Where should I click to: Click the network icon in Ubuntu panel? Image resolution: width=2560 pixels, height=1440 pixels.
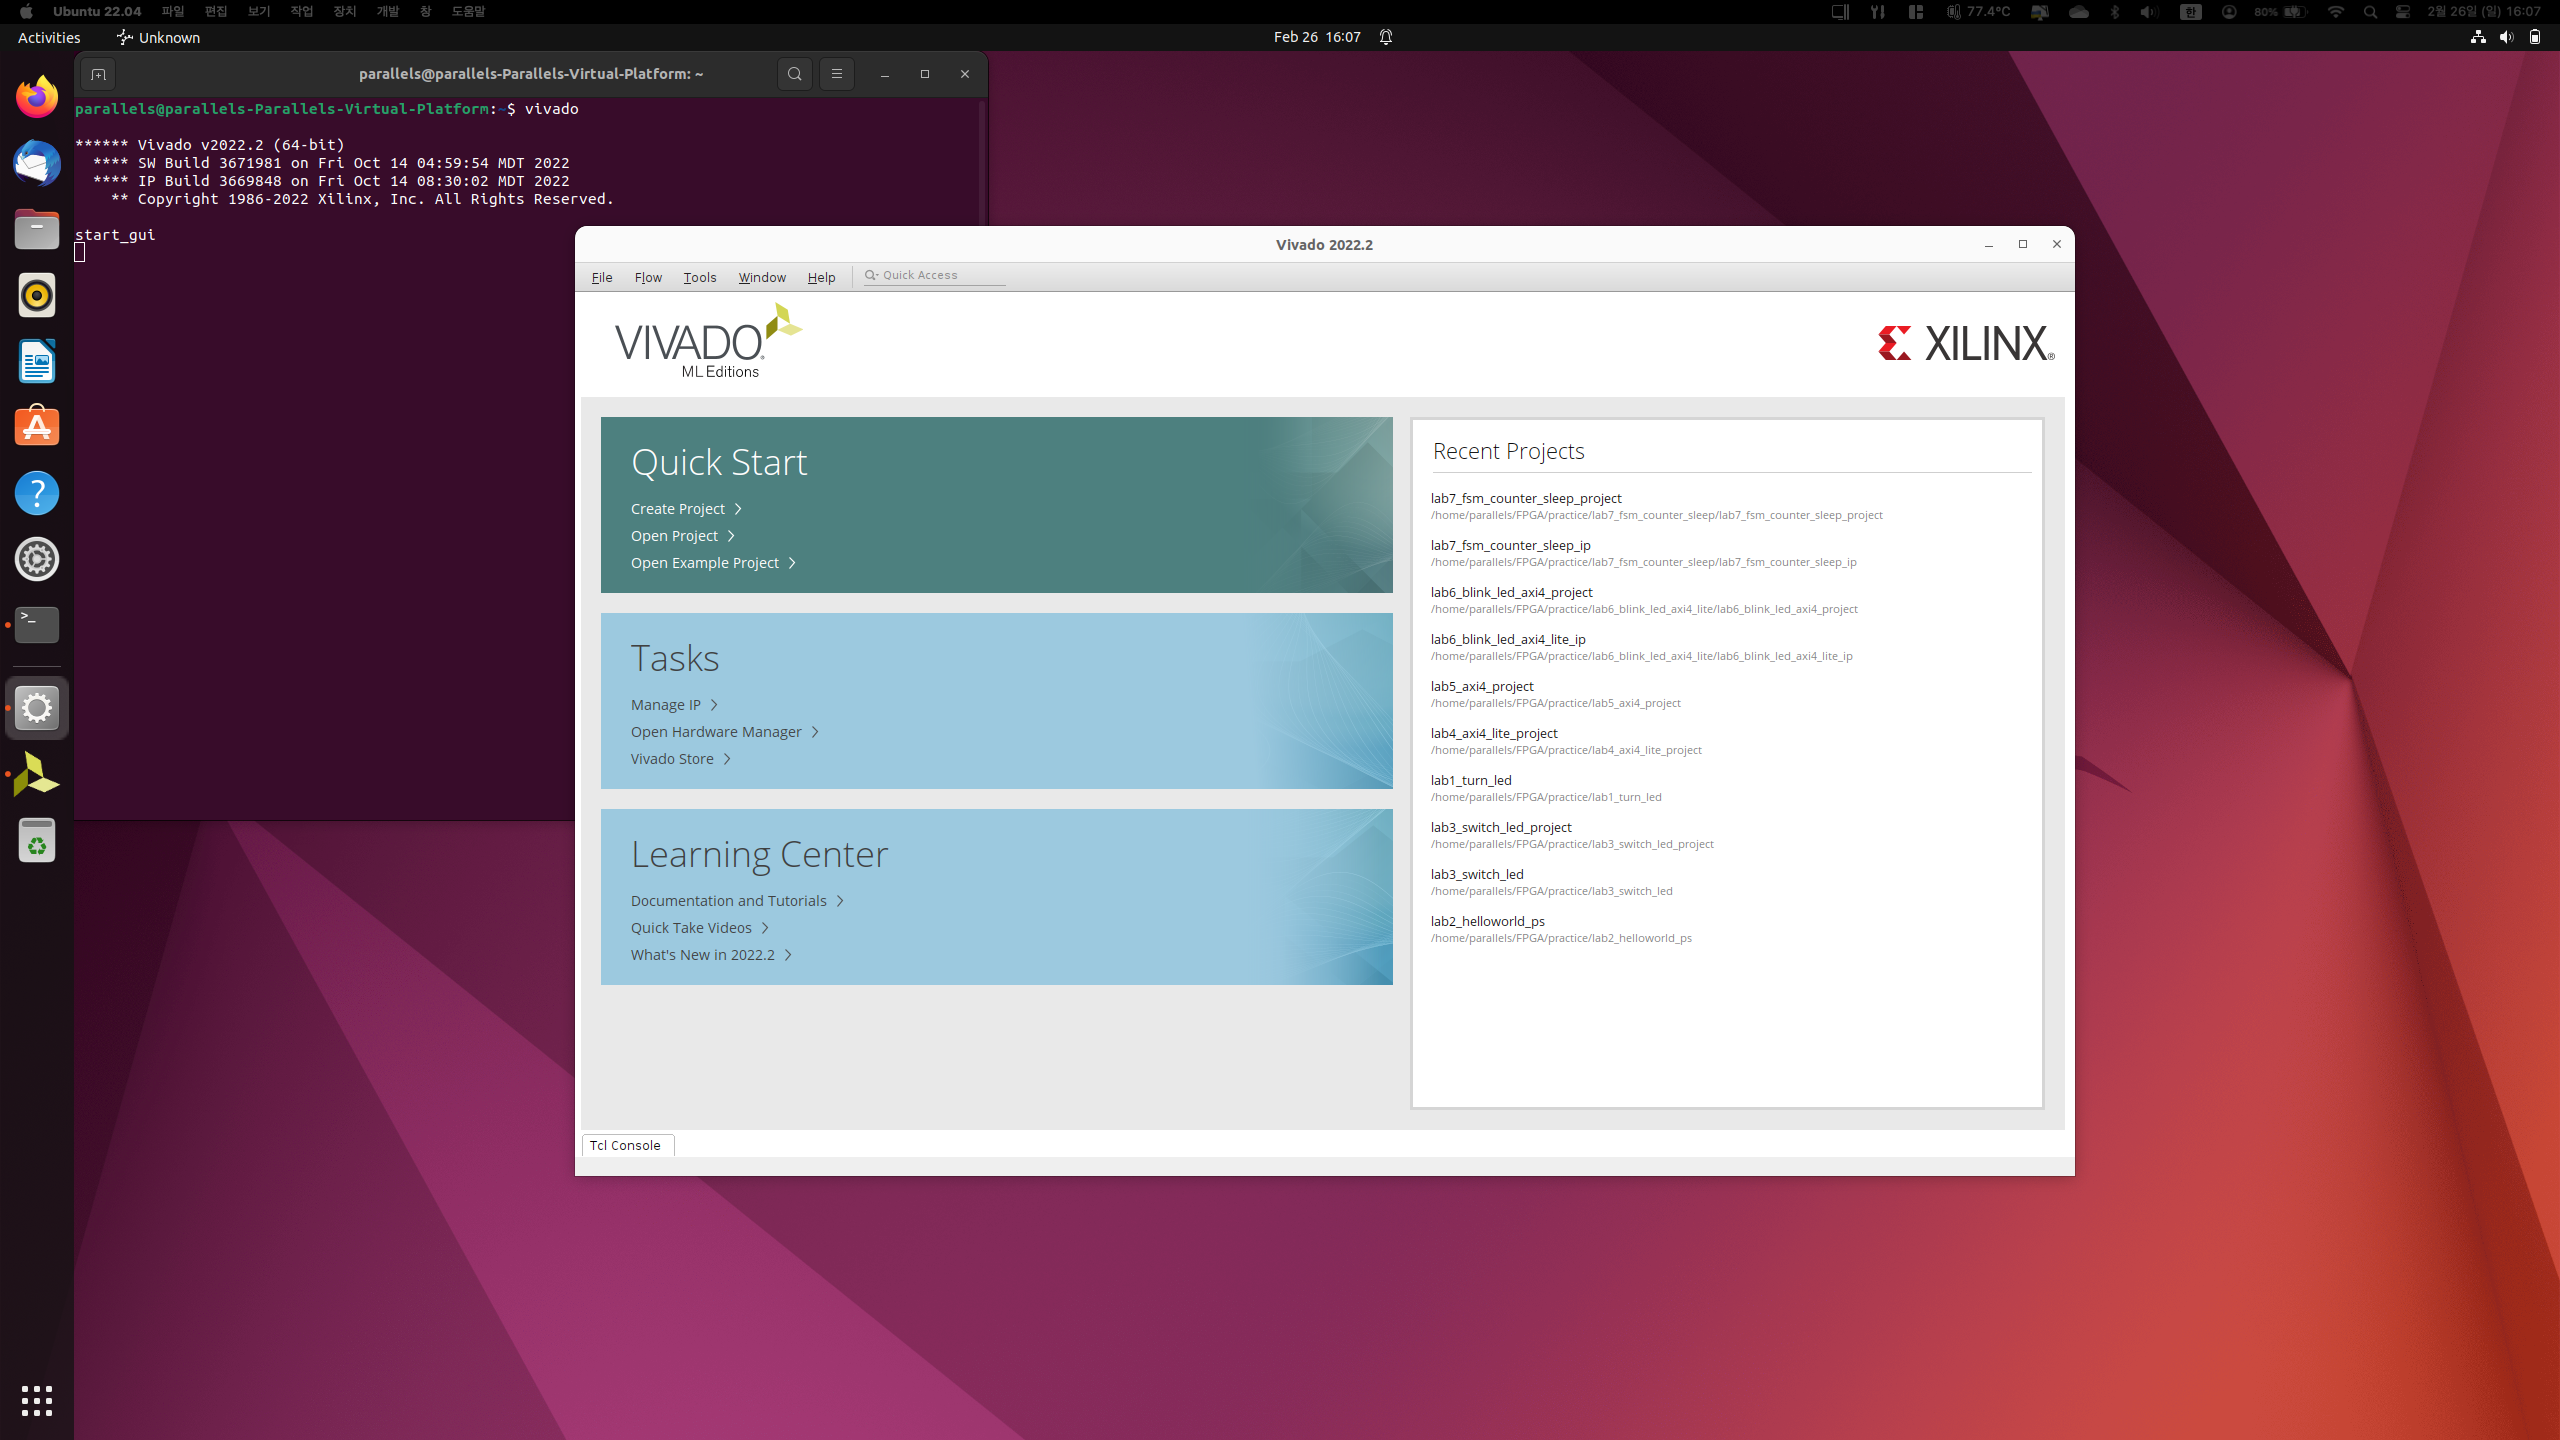pos(2478,37)
